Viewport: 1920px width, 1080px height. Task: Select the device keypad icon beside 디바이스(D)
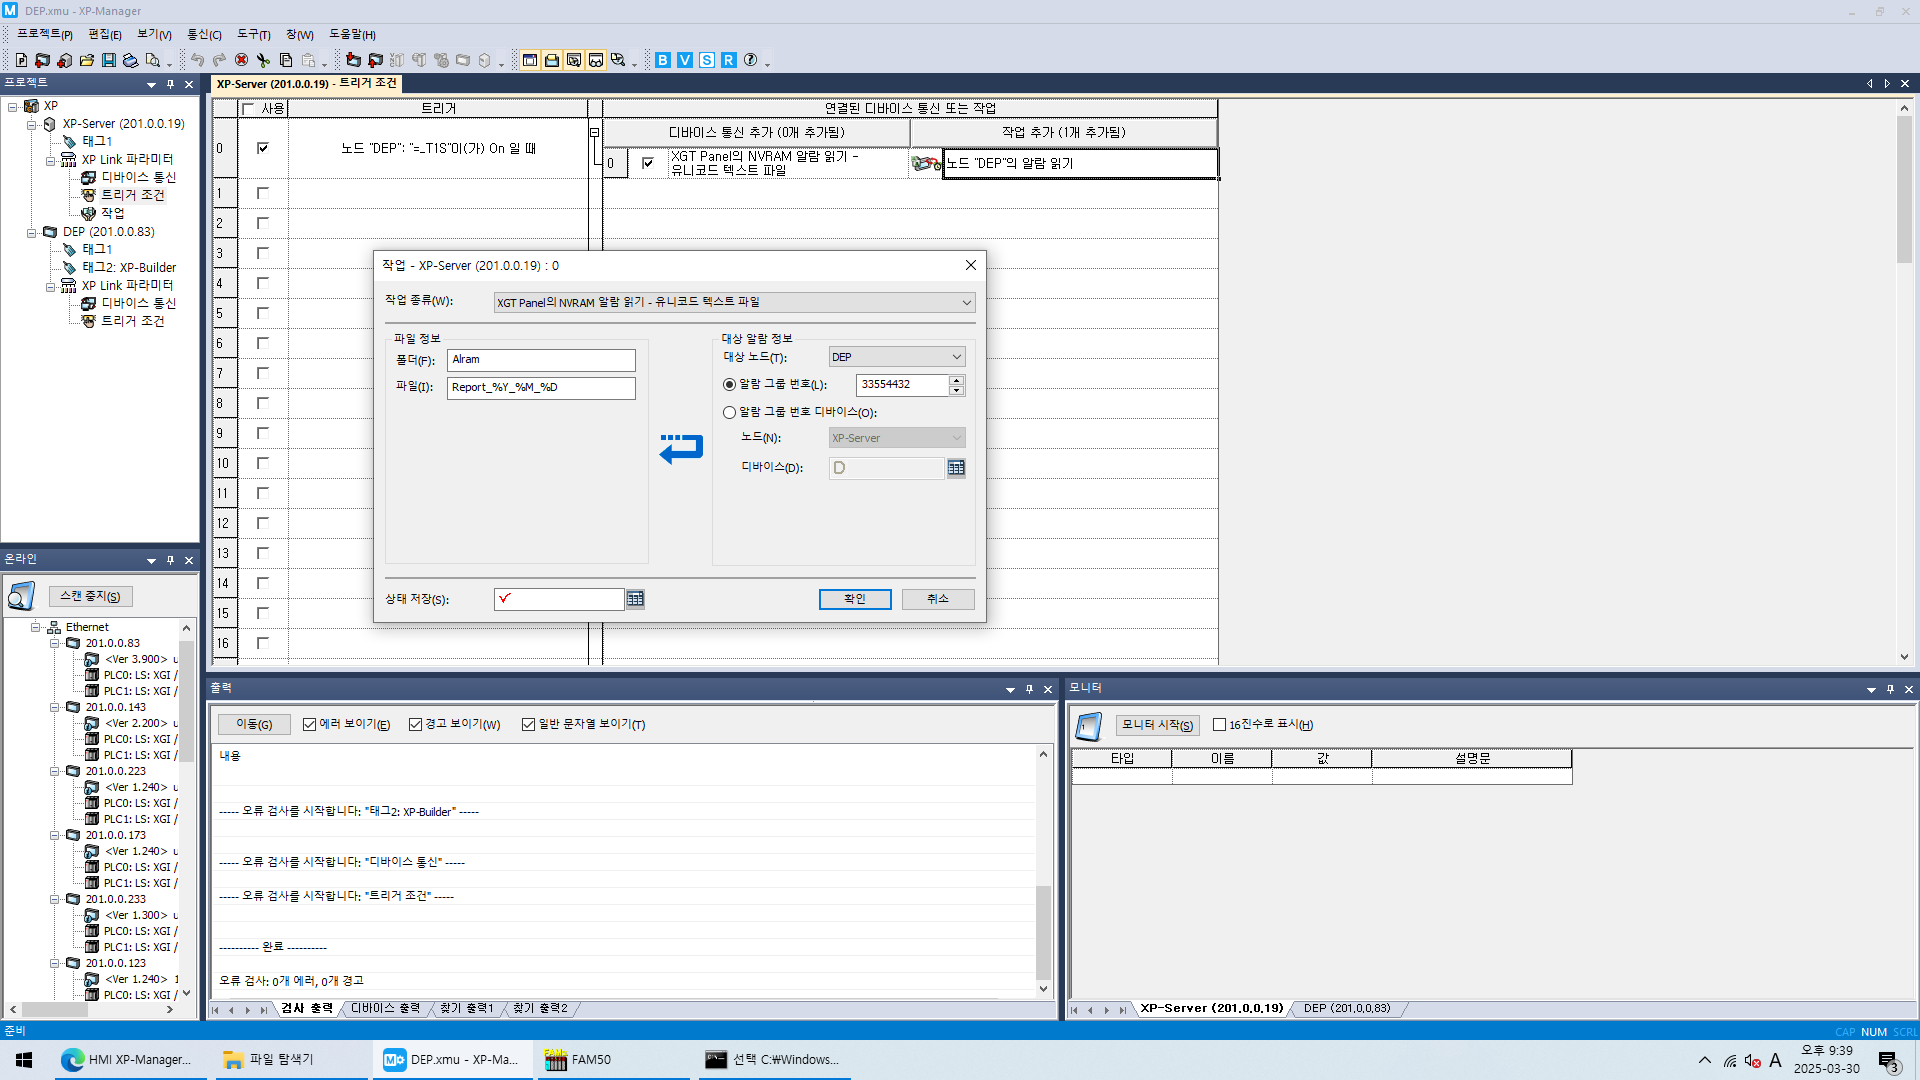[x=956, y=467]
